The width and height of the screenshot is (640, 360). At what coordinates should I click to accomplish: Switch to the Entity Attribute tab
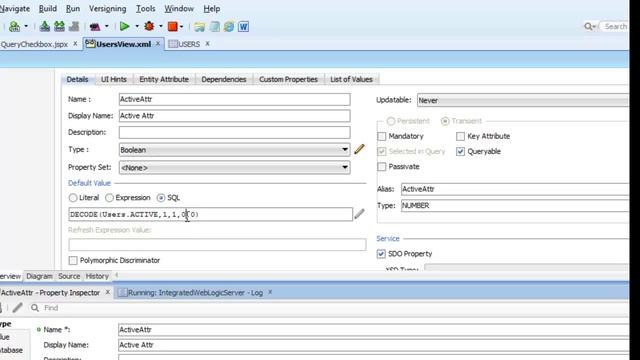pyautogui.click(x=164, y=79)
